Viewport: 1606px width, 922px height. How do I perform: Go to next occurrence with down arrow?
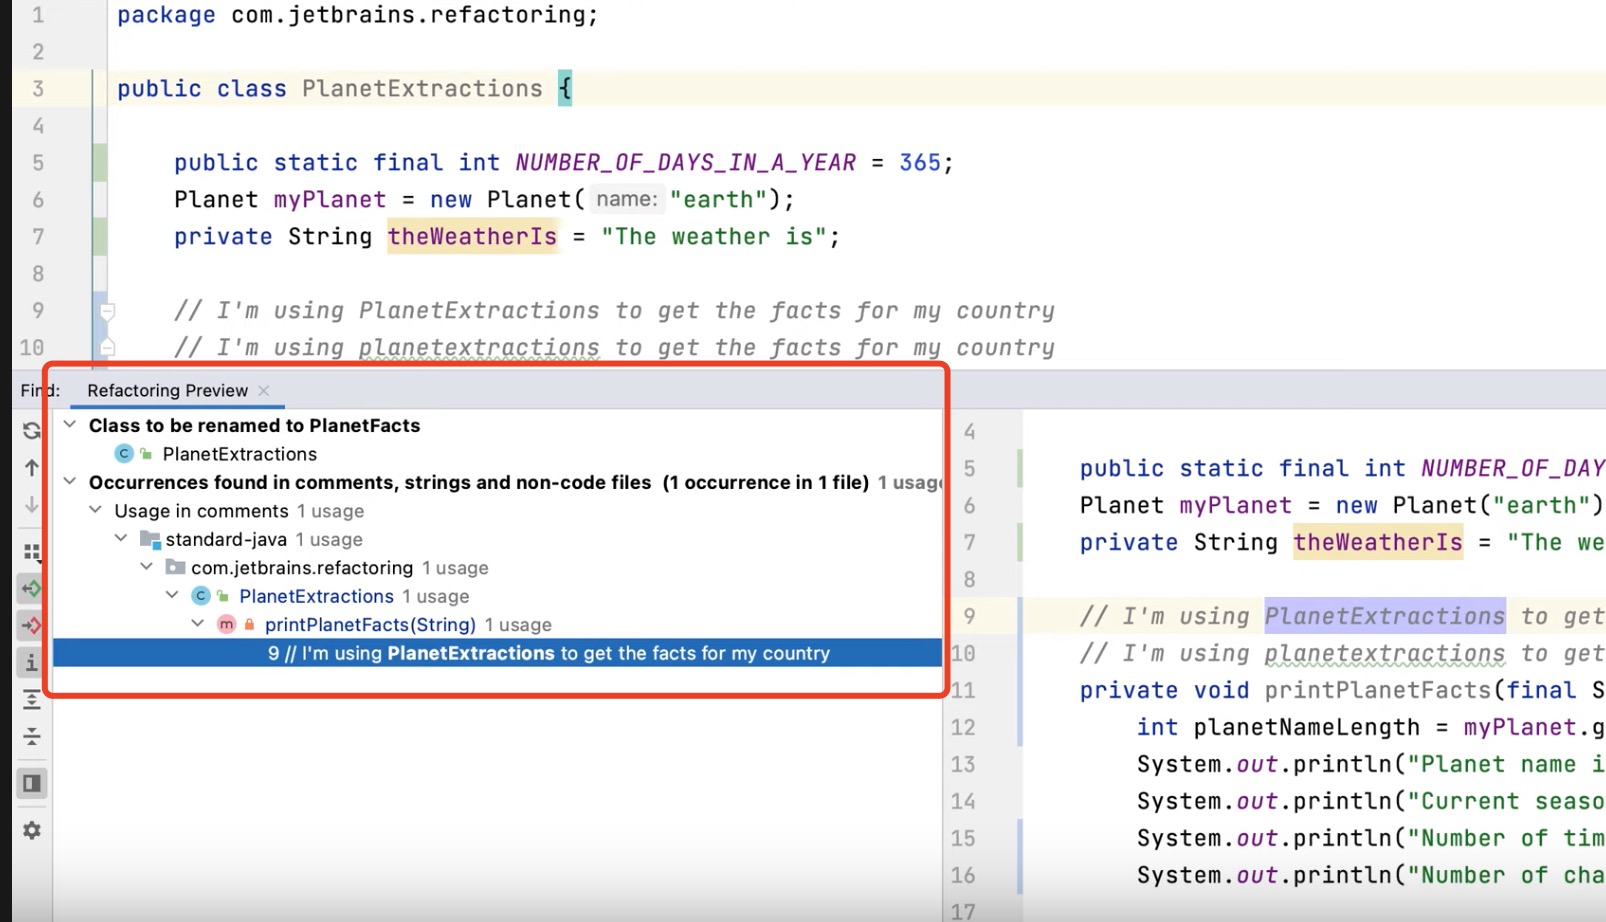31,504
